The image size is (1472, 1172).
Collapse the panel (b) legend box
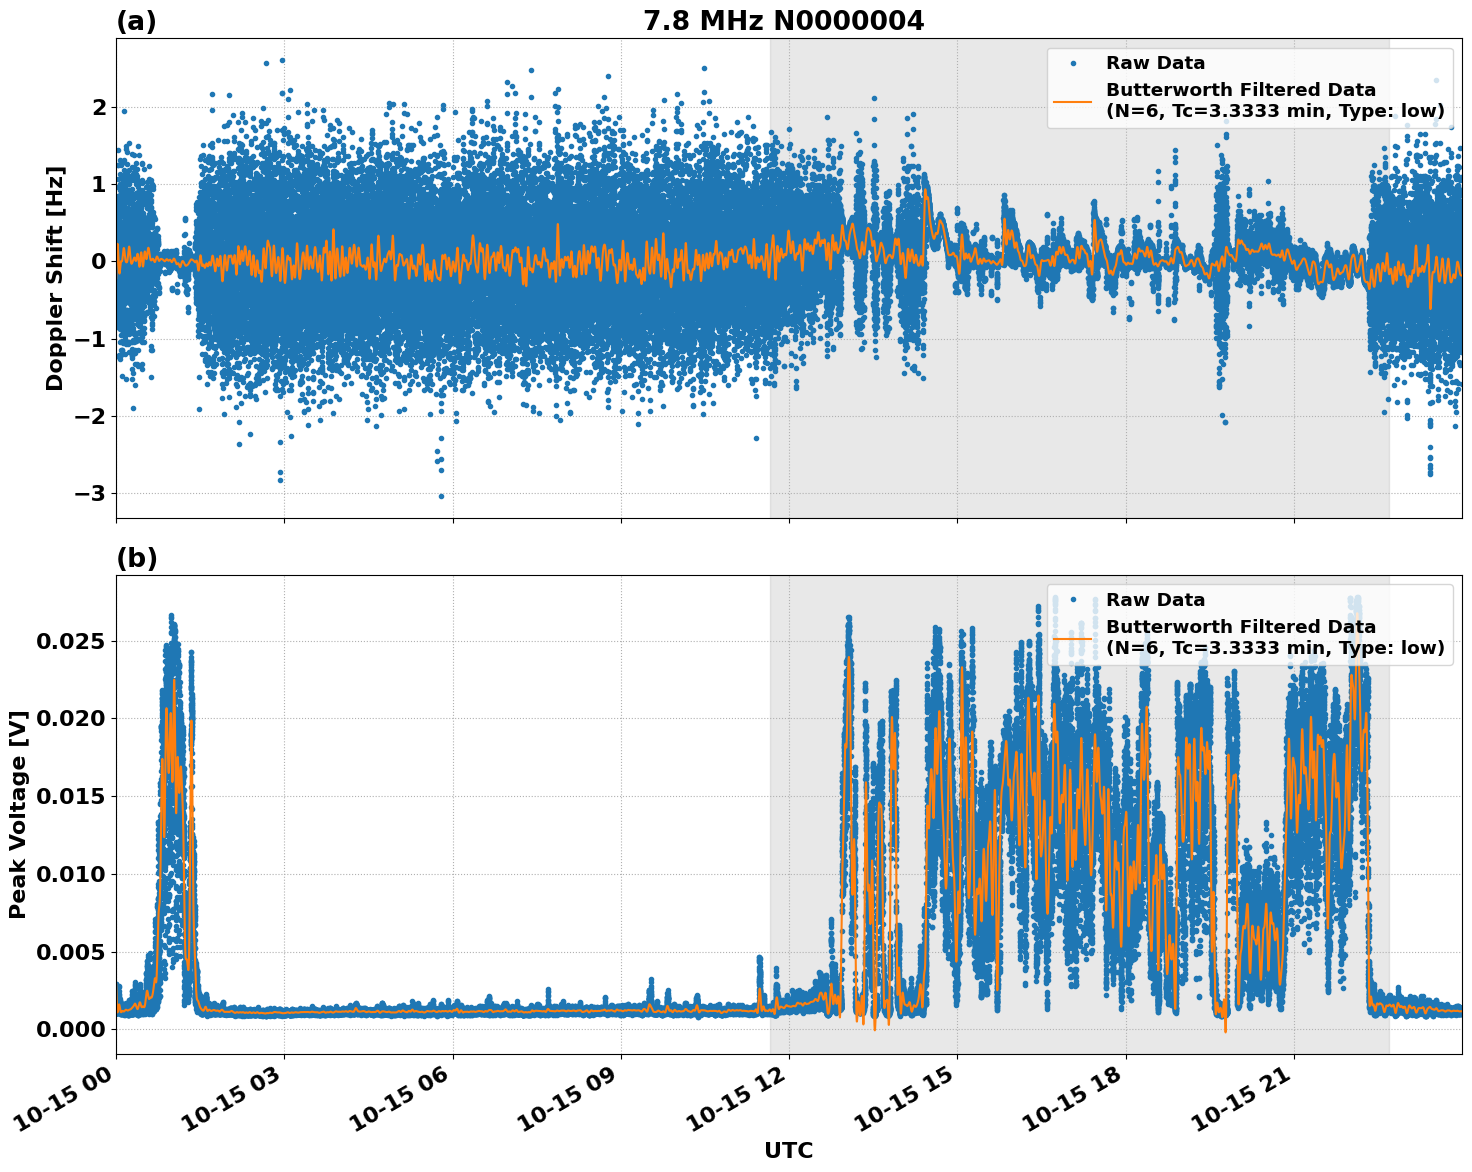click(1248, 622)
